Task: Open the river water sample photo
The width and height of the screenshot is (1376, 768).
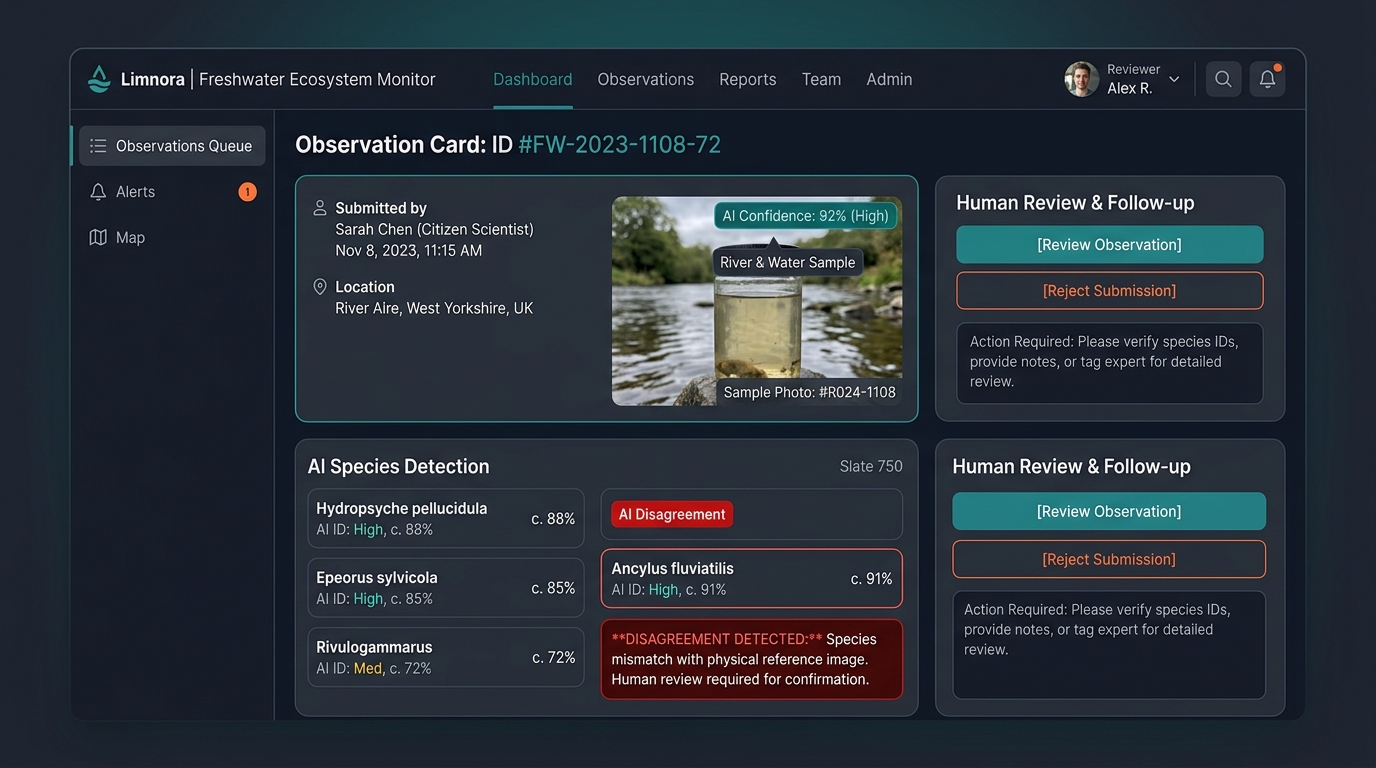Action: pyautogui.click(x=757, y=301)
